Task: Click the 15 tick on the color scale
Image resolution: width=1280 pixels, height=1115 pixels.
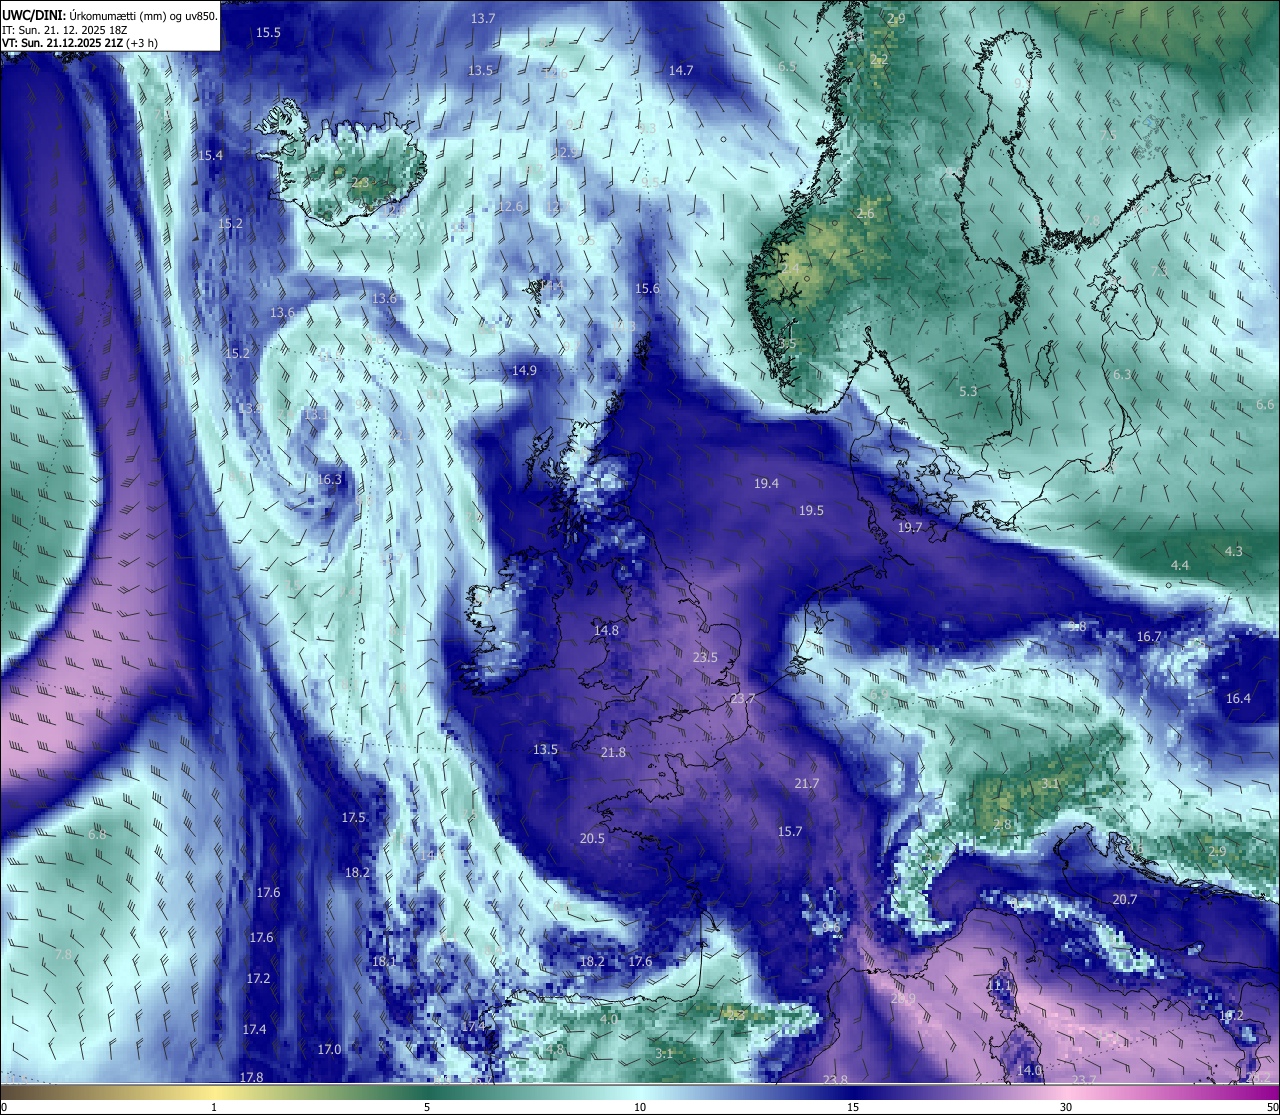Action: pos(853,1107)
